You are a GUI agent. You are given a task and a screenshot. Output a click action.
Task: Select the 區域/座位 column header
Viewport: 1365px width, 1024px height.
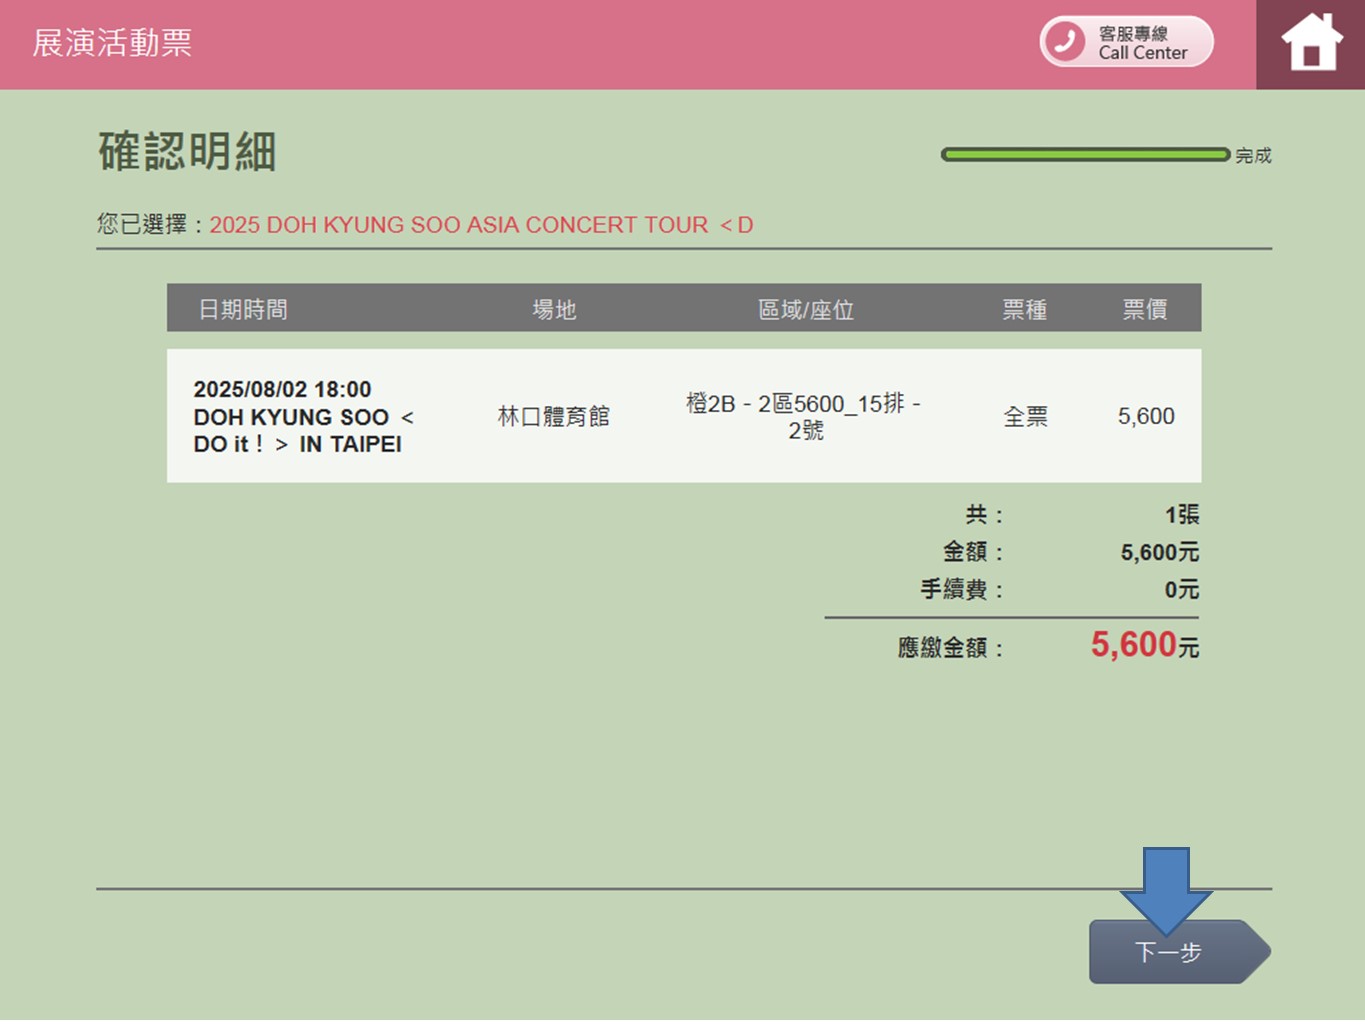pyautogui.click(x=805, y=309)
